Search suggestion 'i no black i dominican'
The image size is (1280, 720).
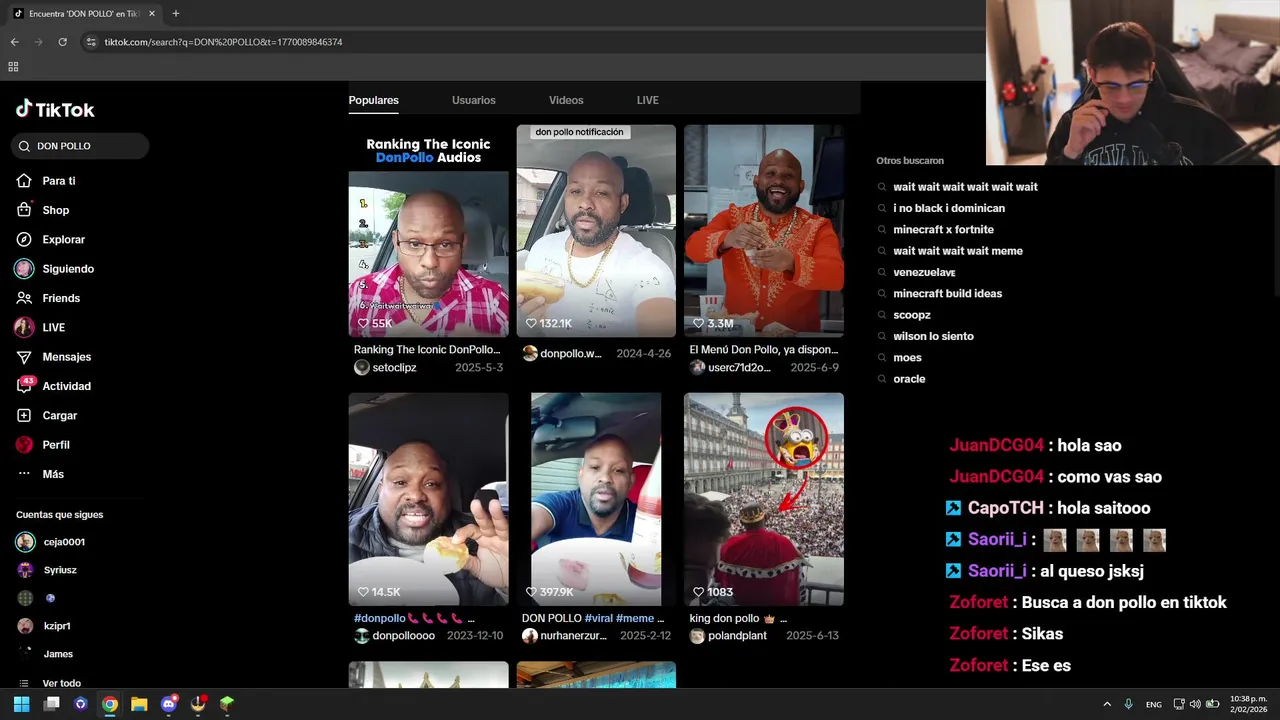coord(949,208)
